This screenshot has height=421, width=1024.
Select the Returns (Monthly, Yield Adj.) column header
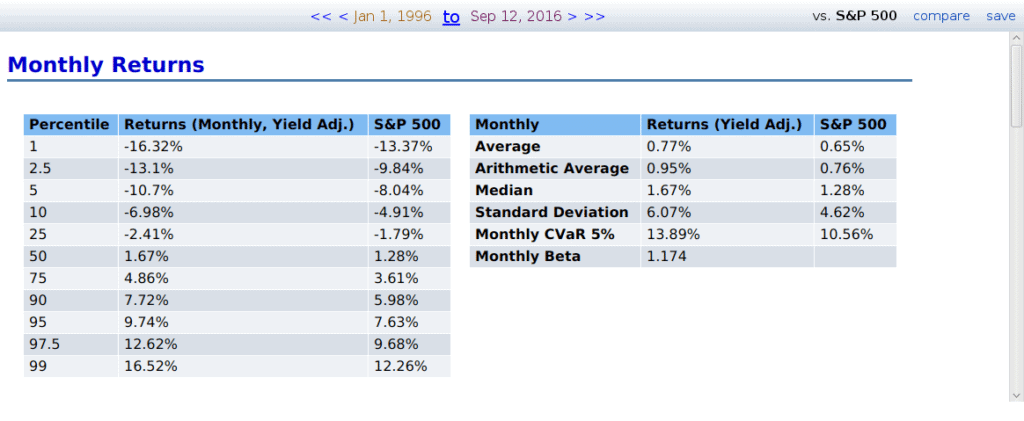click(239, 125)
